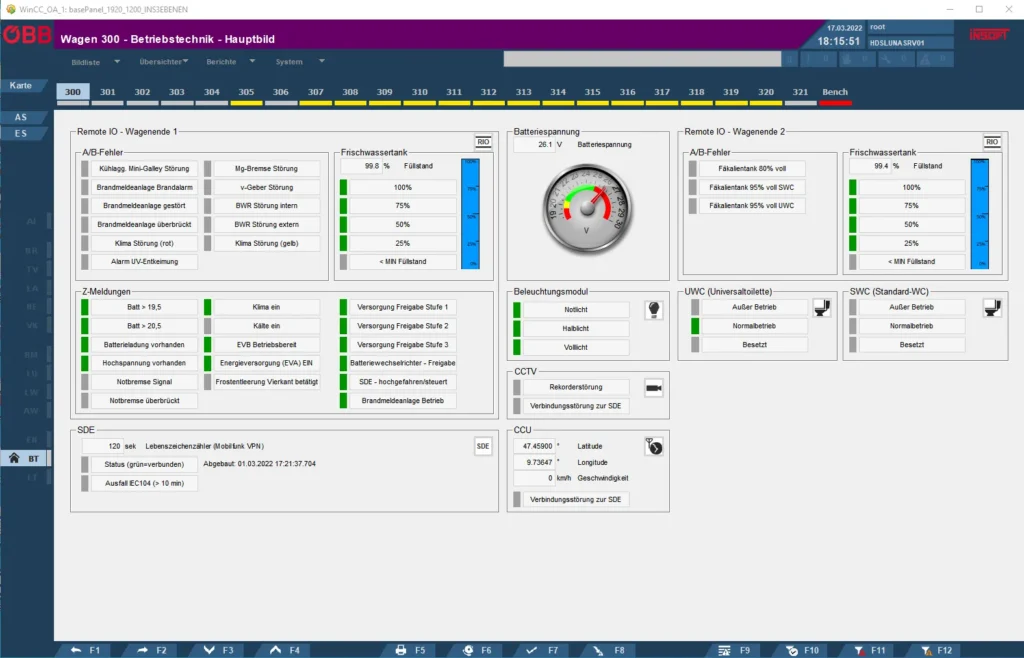Click the root user field

pos(910,27)
